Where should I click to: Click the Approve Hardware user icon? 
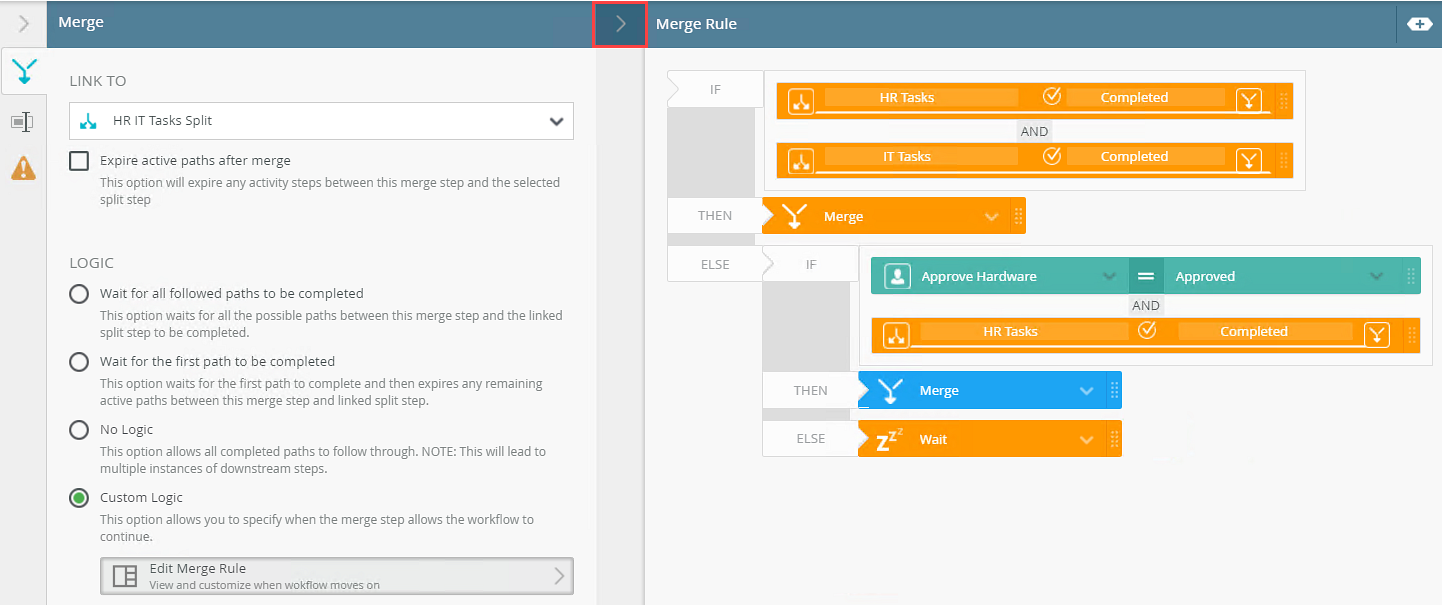tap(897, 276)
